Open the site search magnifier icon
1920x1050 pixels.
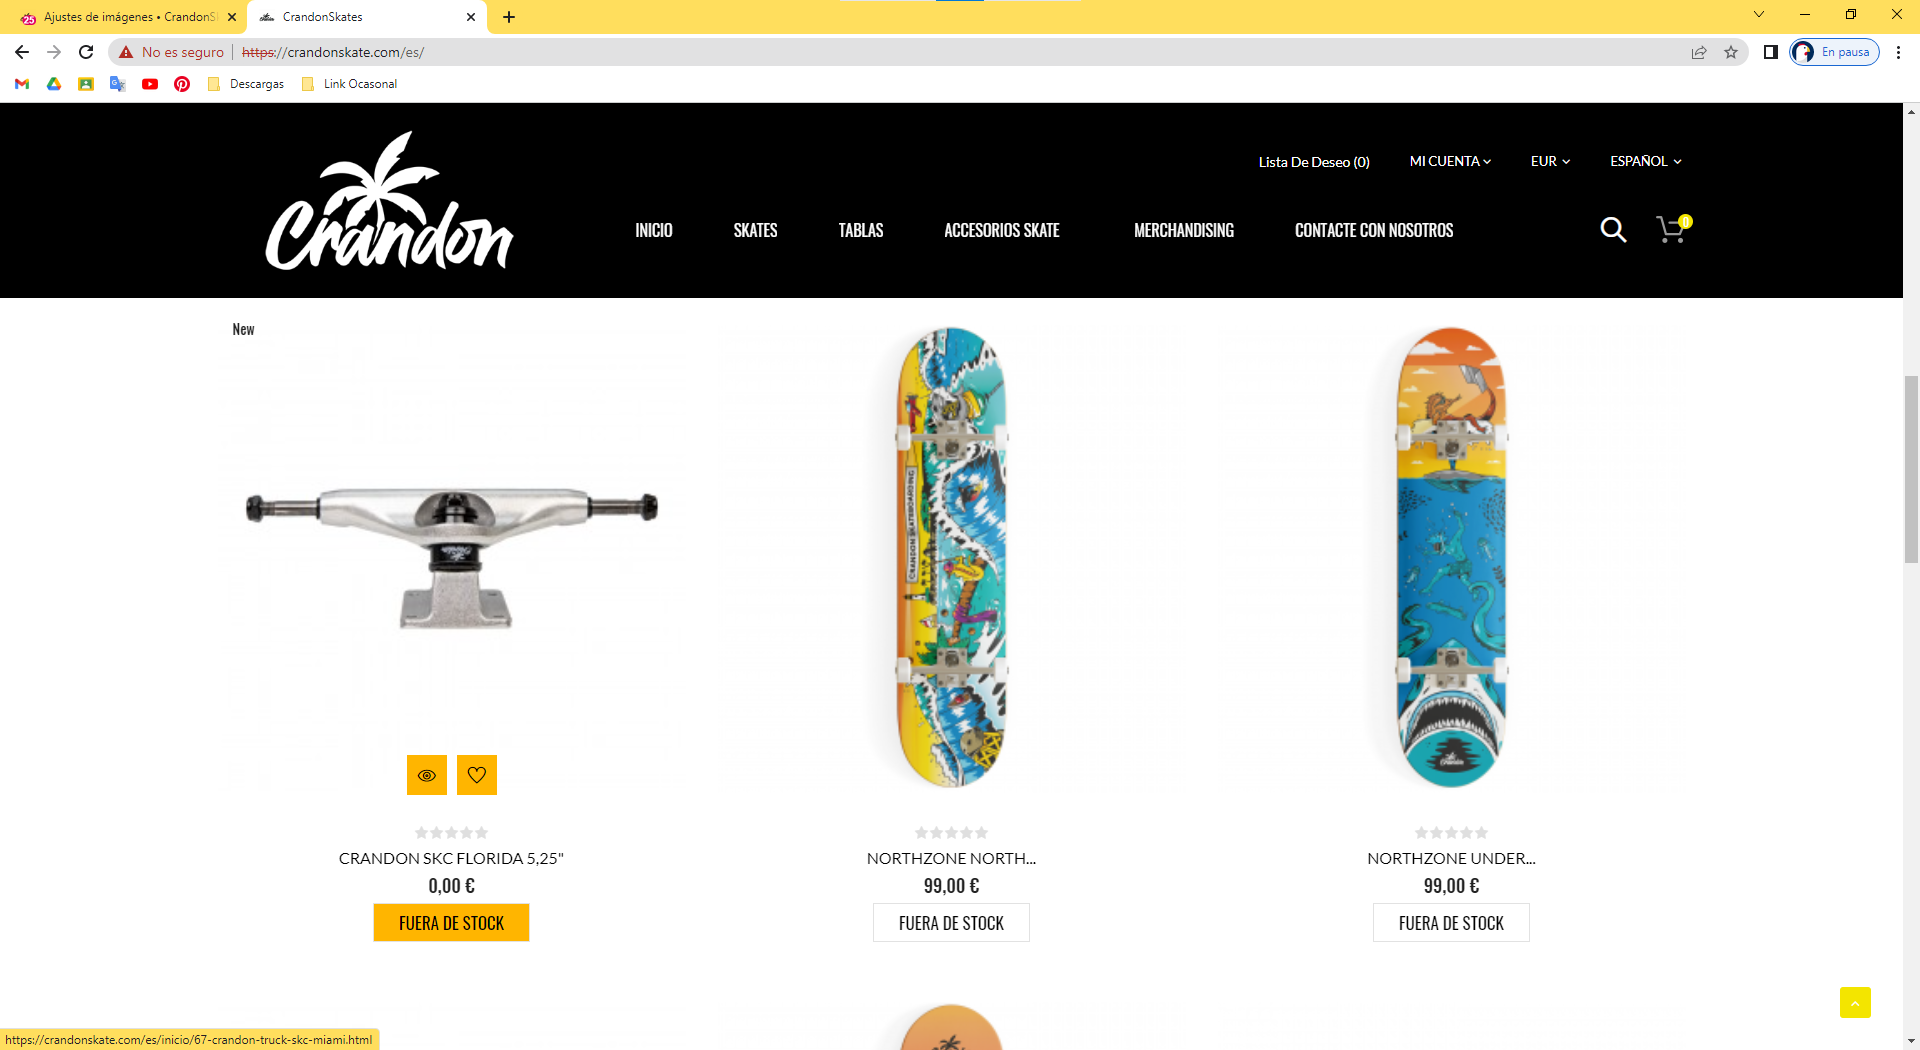[1613, 230]
